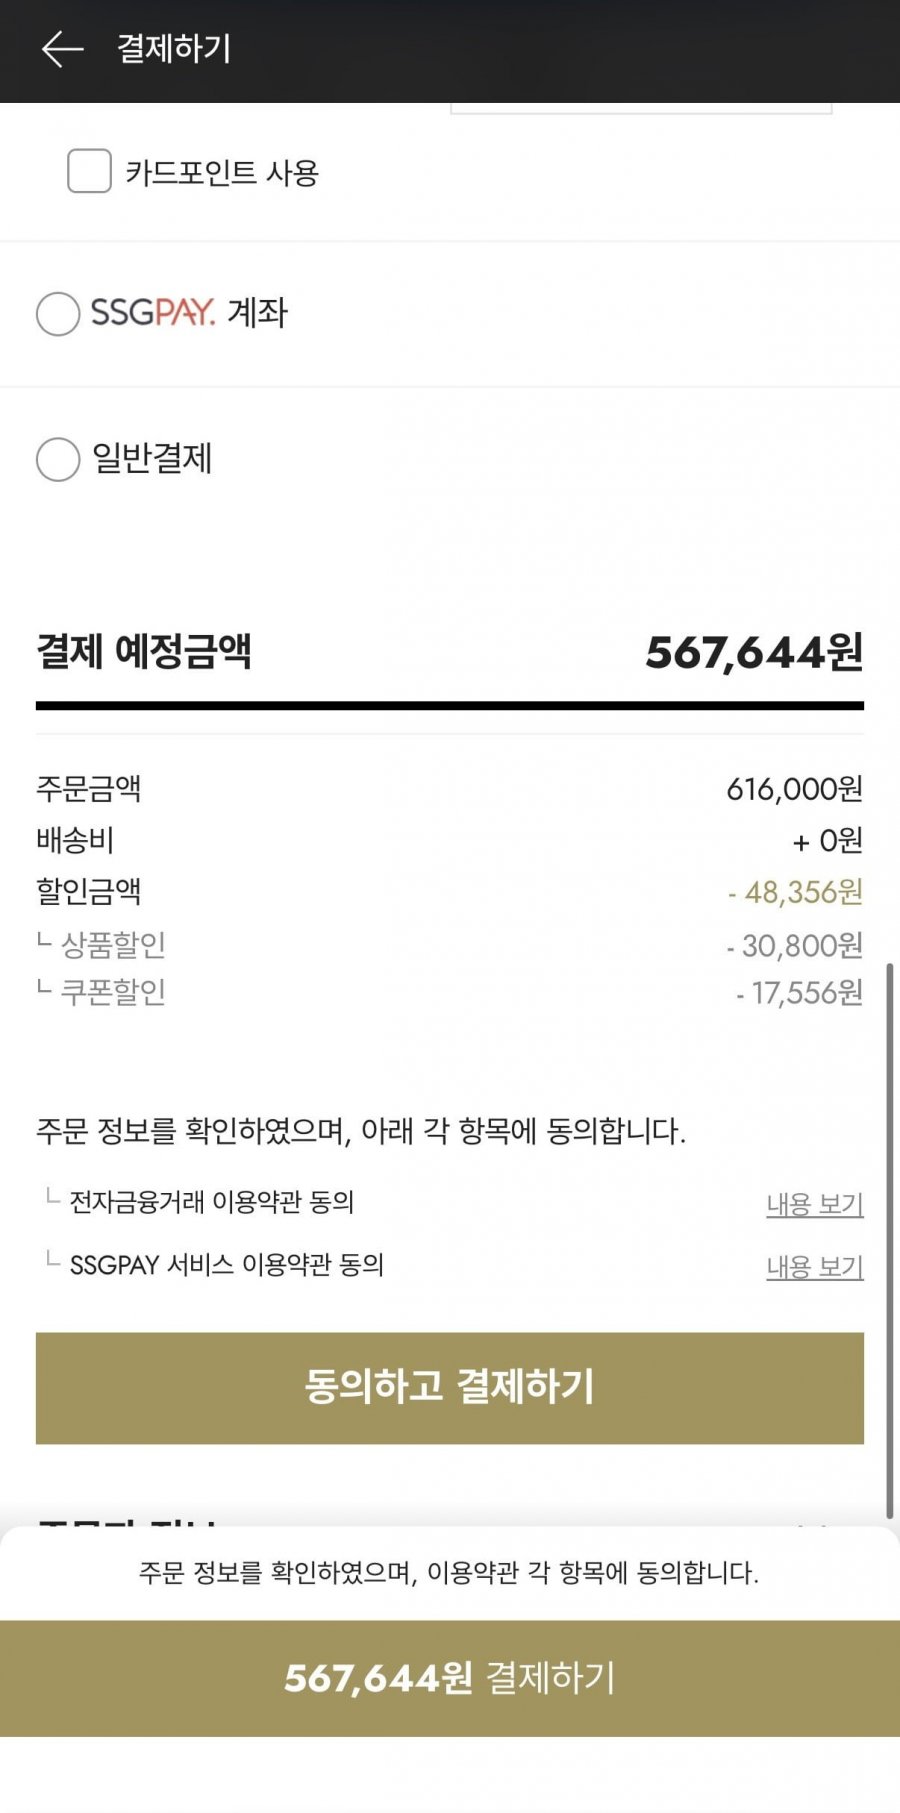Click the vertical scrollbar on right edge
900x1813 pixels.
(x=889, y=1240)
